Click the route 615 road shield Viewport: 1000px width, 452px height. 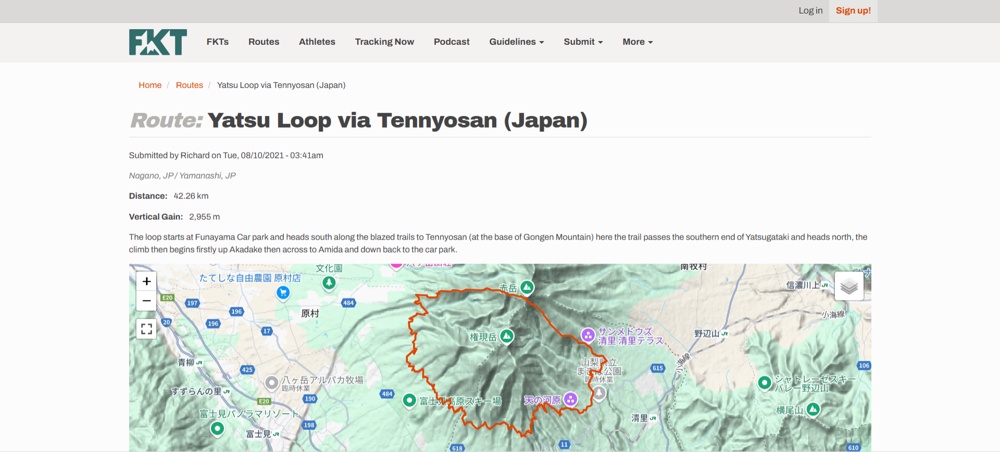[659, 368]
